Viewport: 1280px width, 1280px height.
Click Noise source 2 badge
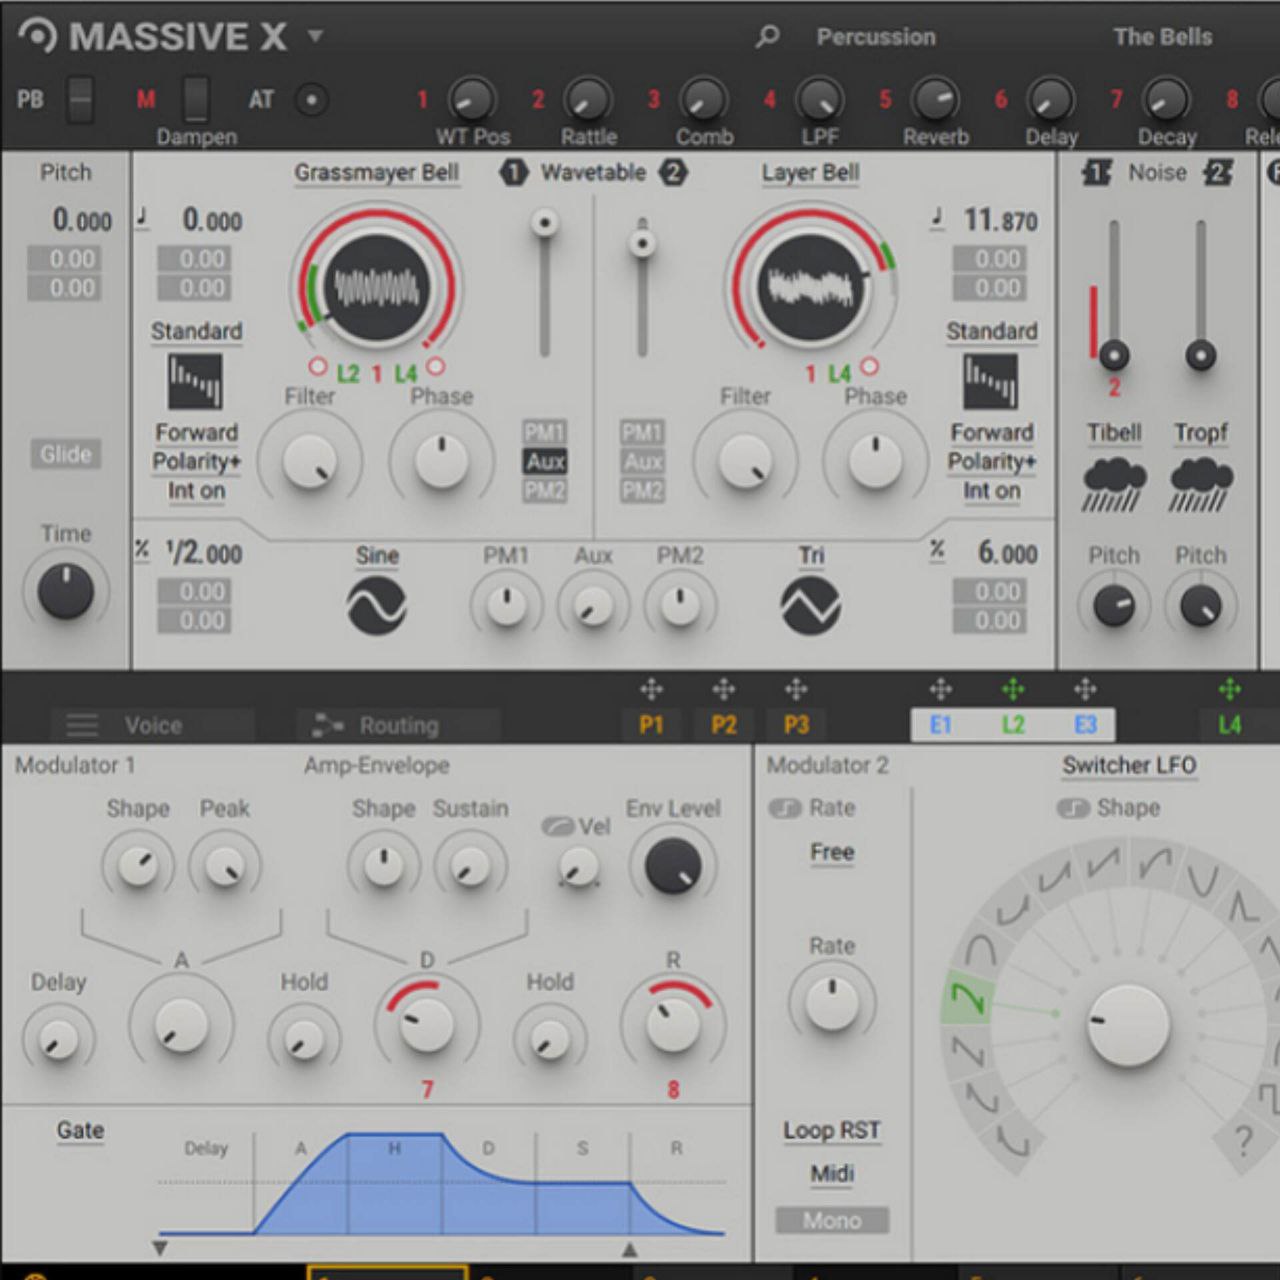tap(1218, 173)
